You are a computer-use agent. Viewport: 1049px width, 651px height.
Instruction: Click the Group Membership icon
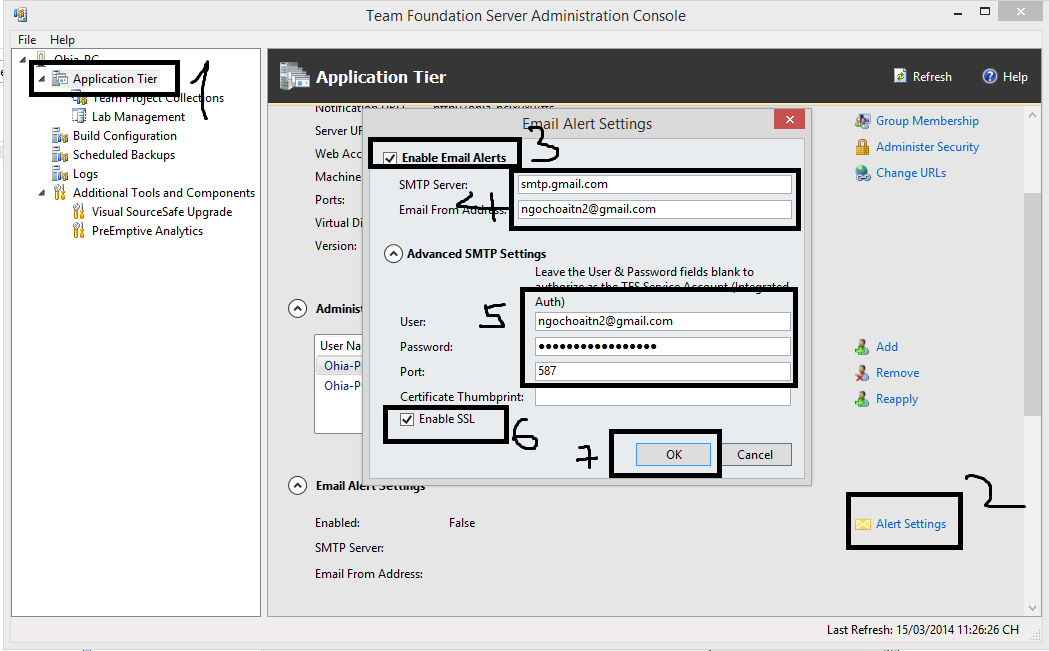(862, 121)
